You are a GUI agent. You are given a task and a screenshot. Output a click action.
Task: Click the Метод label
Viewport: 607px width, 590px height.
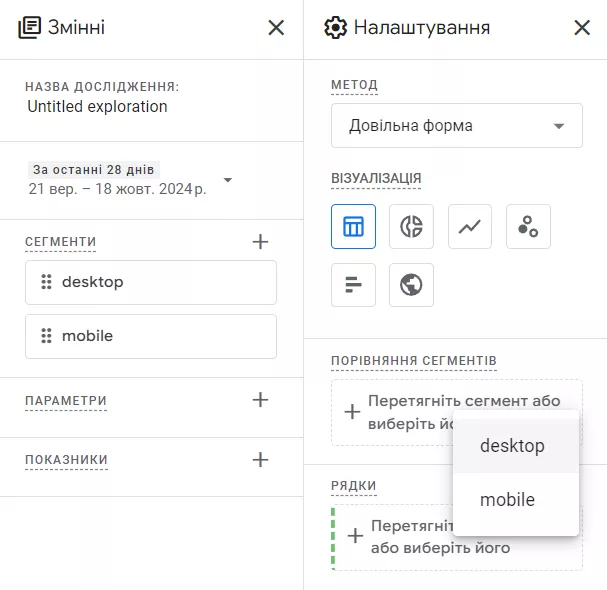(354, 85)
